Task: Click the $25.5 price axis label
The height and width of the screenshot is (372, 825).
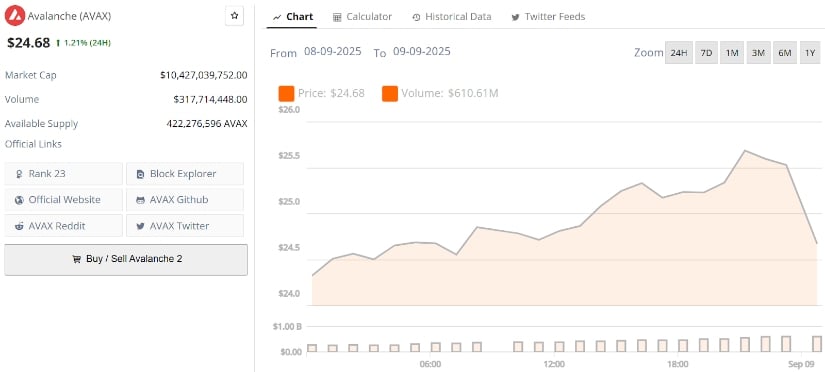Action: tap(289, 156)
